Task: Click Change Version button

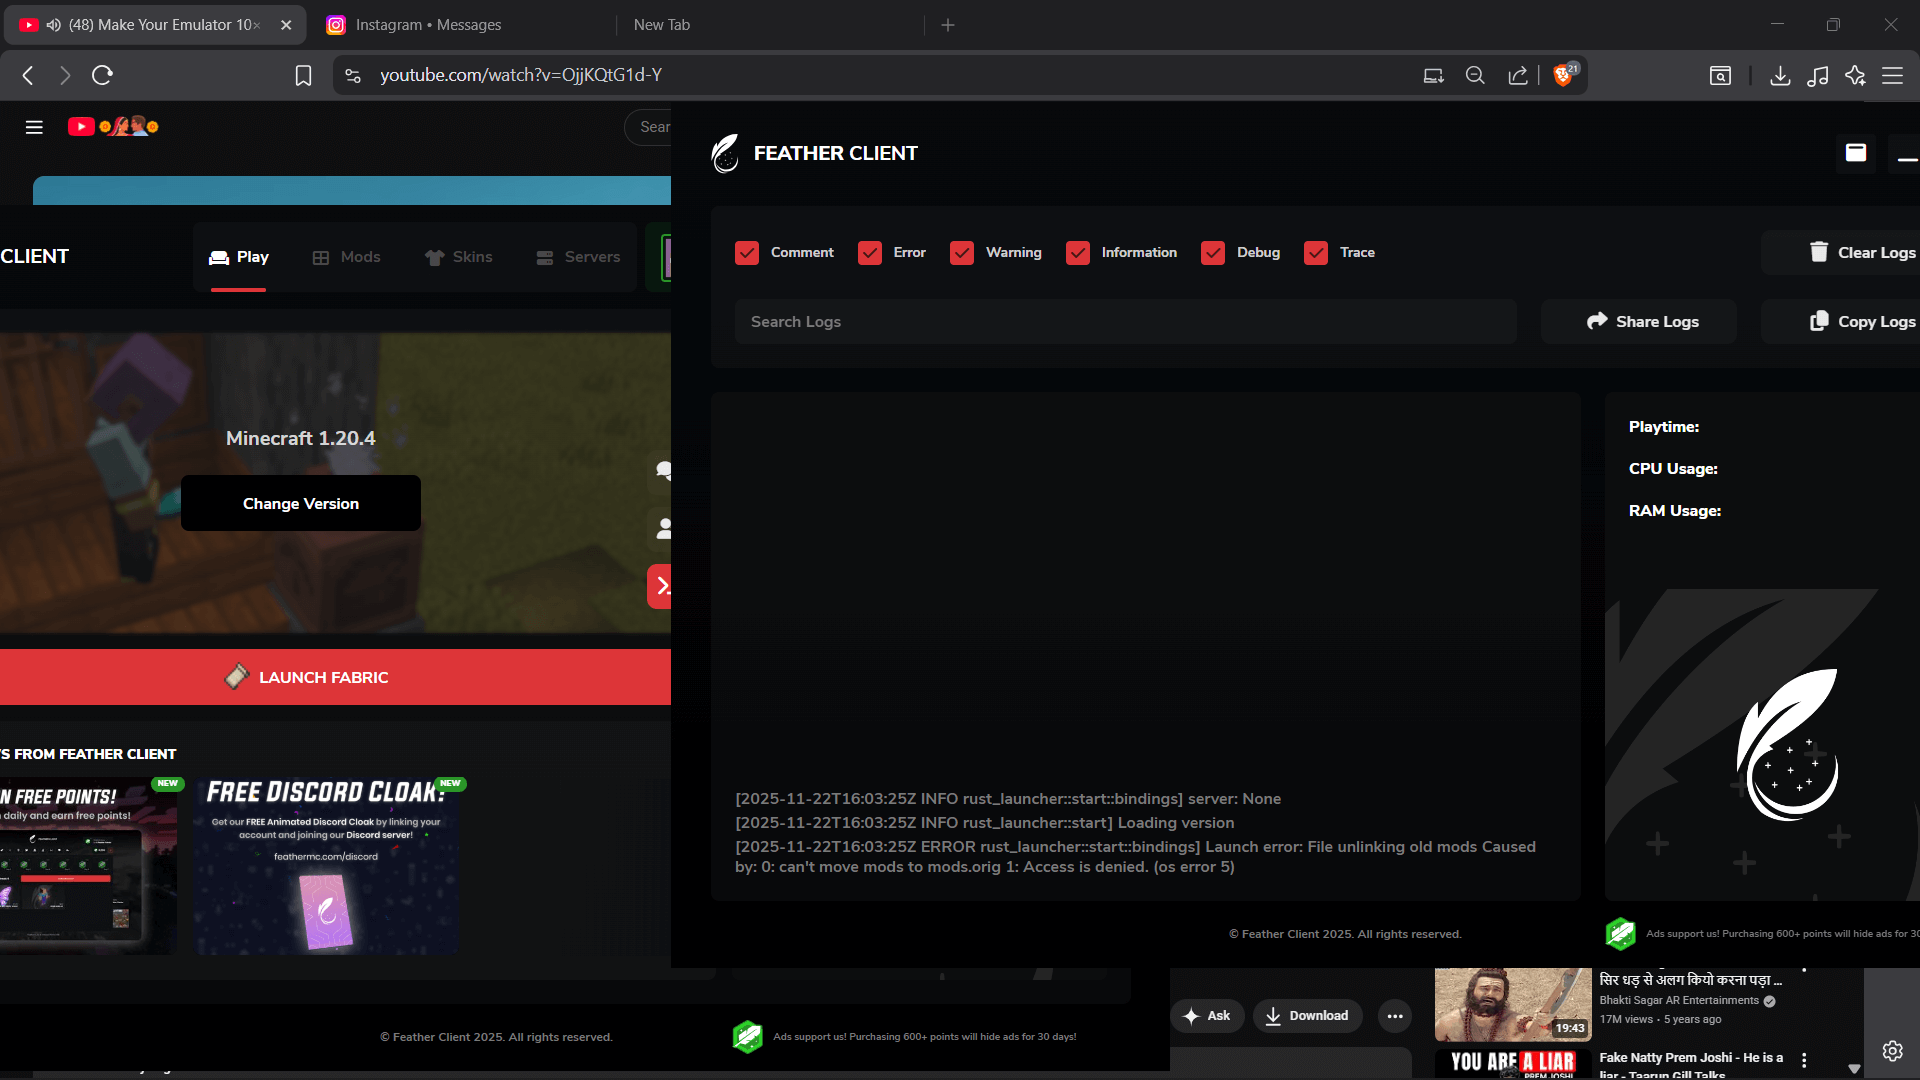Action: tap(301, 503)
